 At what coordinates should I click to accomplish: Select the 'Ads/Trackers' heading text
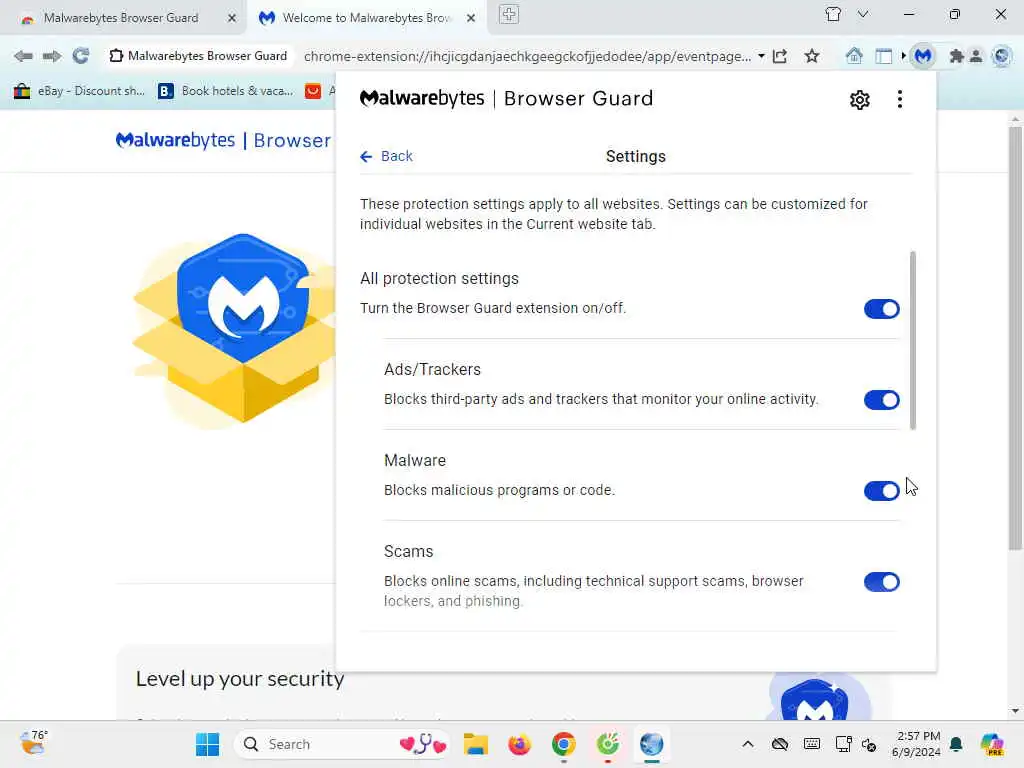click(x=432, y=370)
